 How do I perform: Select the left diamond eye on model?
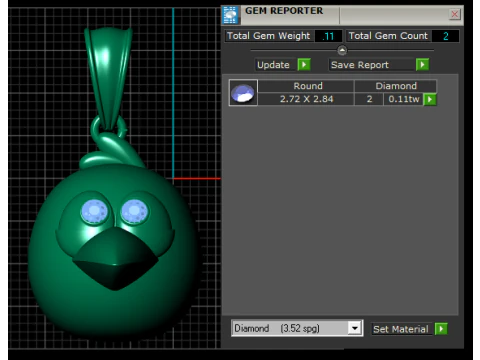(95, 211)
